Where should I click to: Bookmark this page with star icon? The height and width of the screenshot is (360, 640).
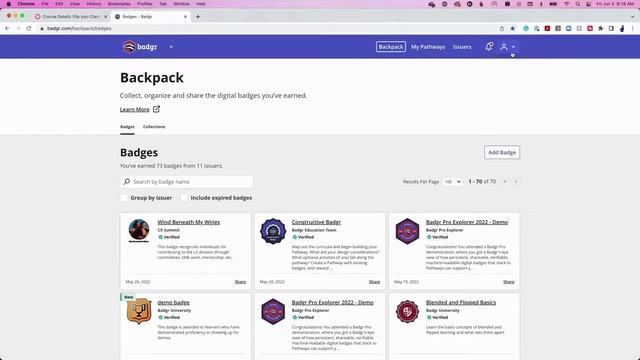pyautogui.click(x=513, y=28)
